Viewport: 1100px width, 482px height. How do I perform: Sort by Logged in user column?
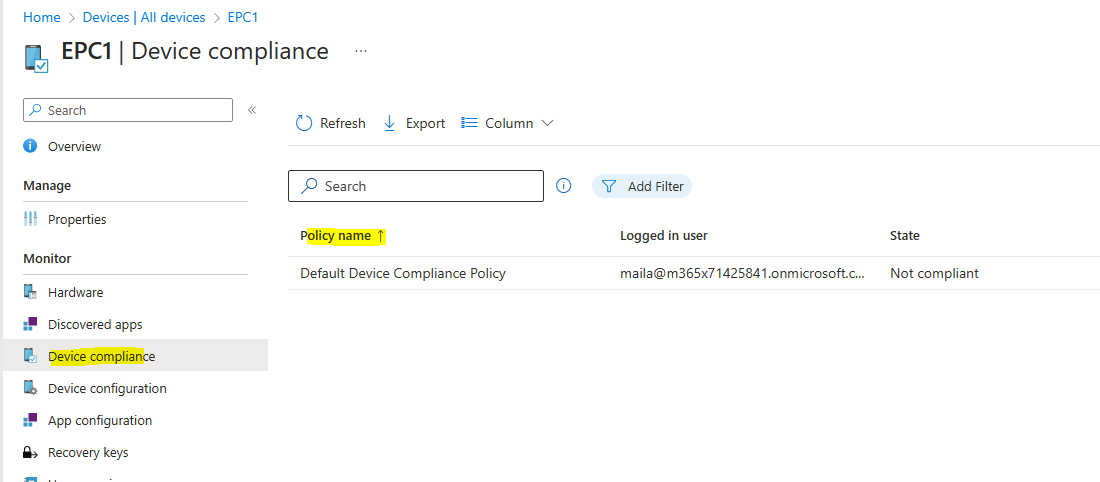(664, 236)
